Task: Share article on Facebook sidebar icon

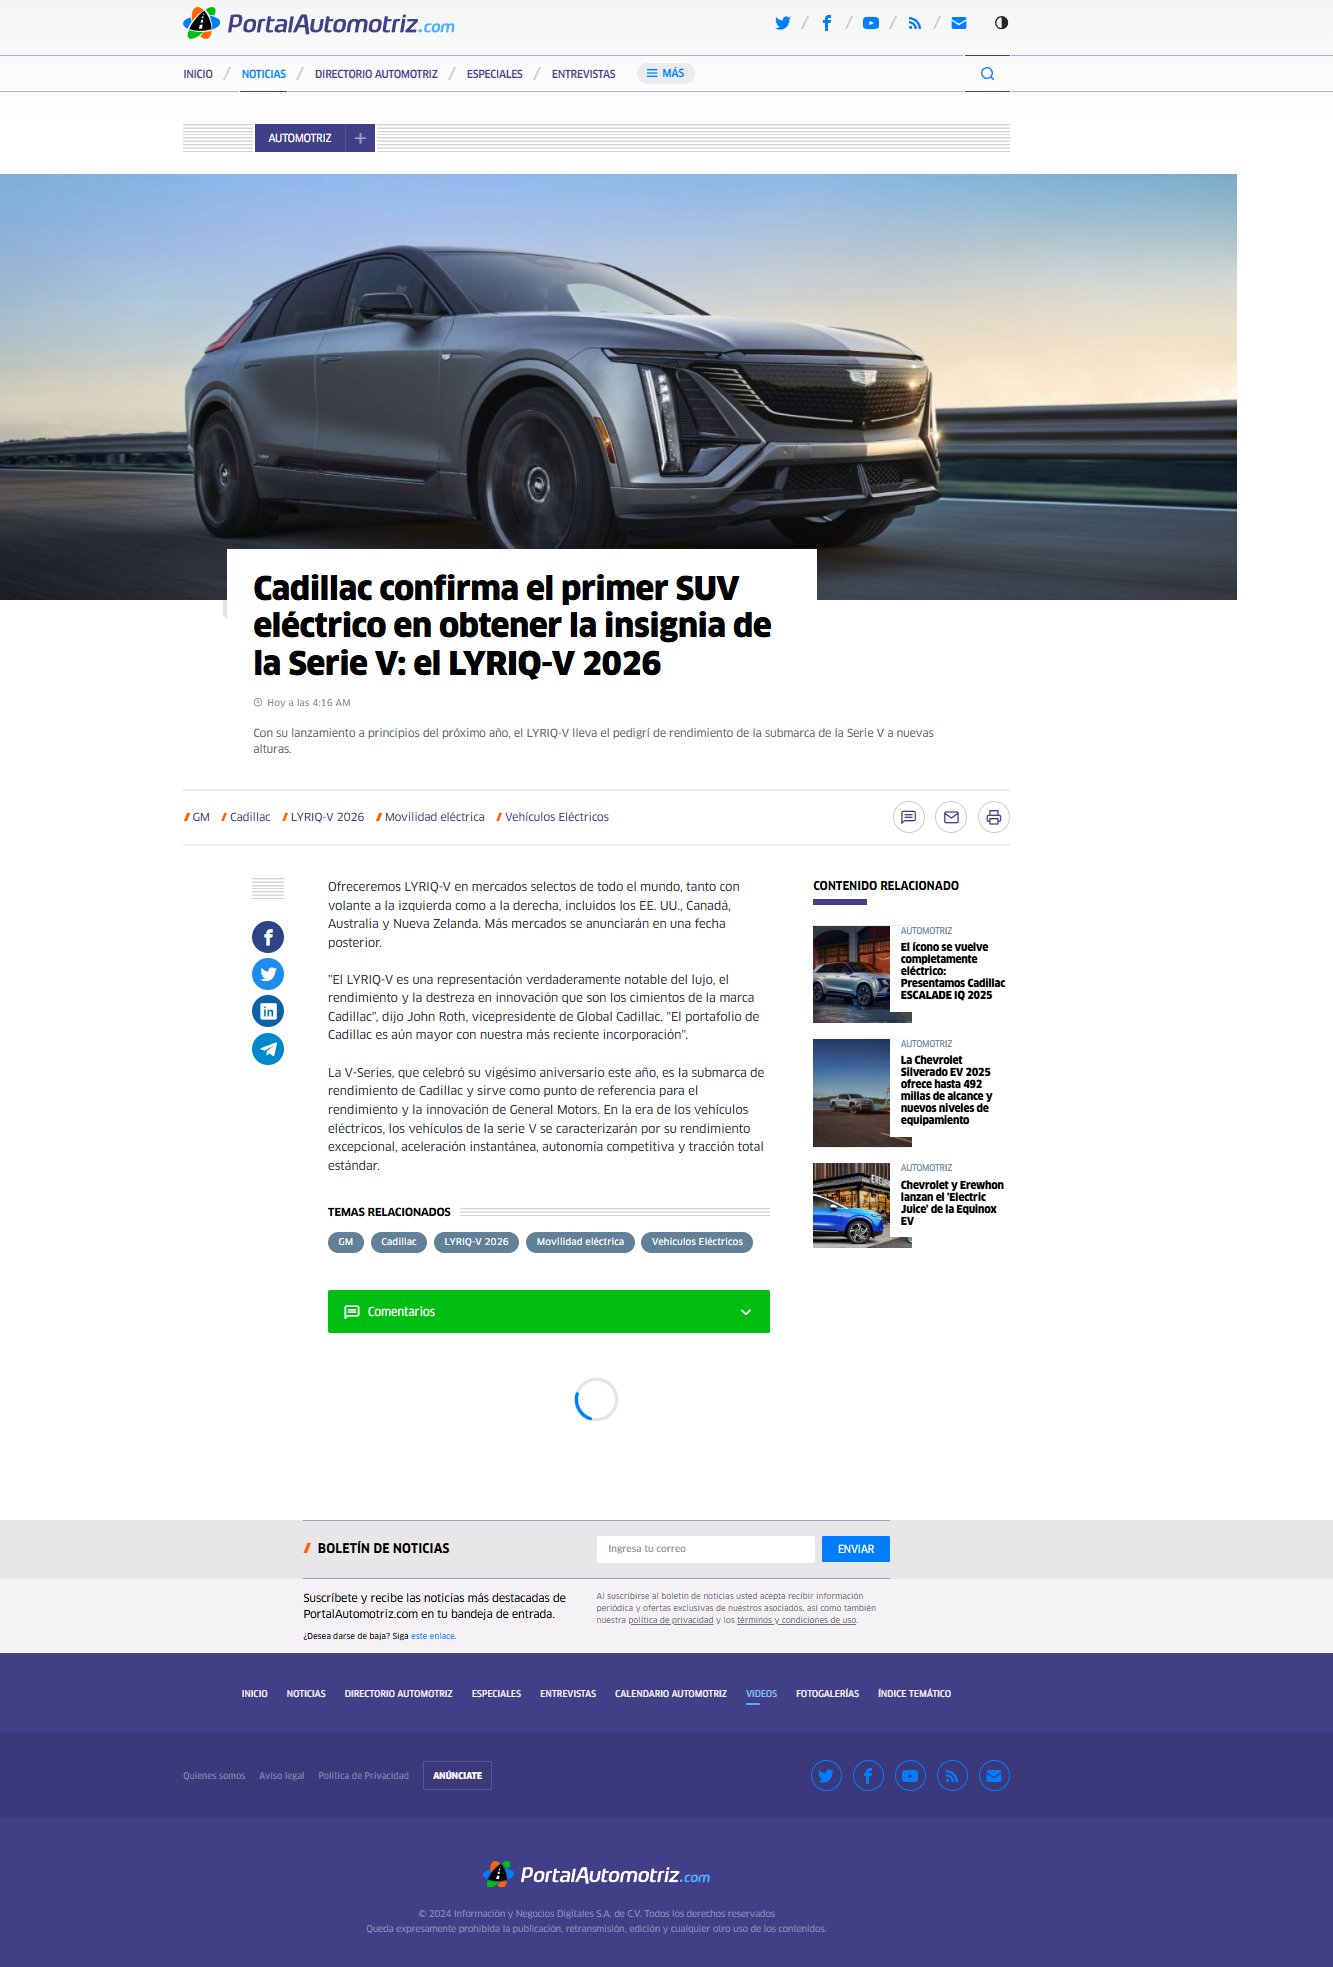Action: [268, 937]
